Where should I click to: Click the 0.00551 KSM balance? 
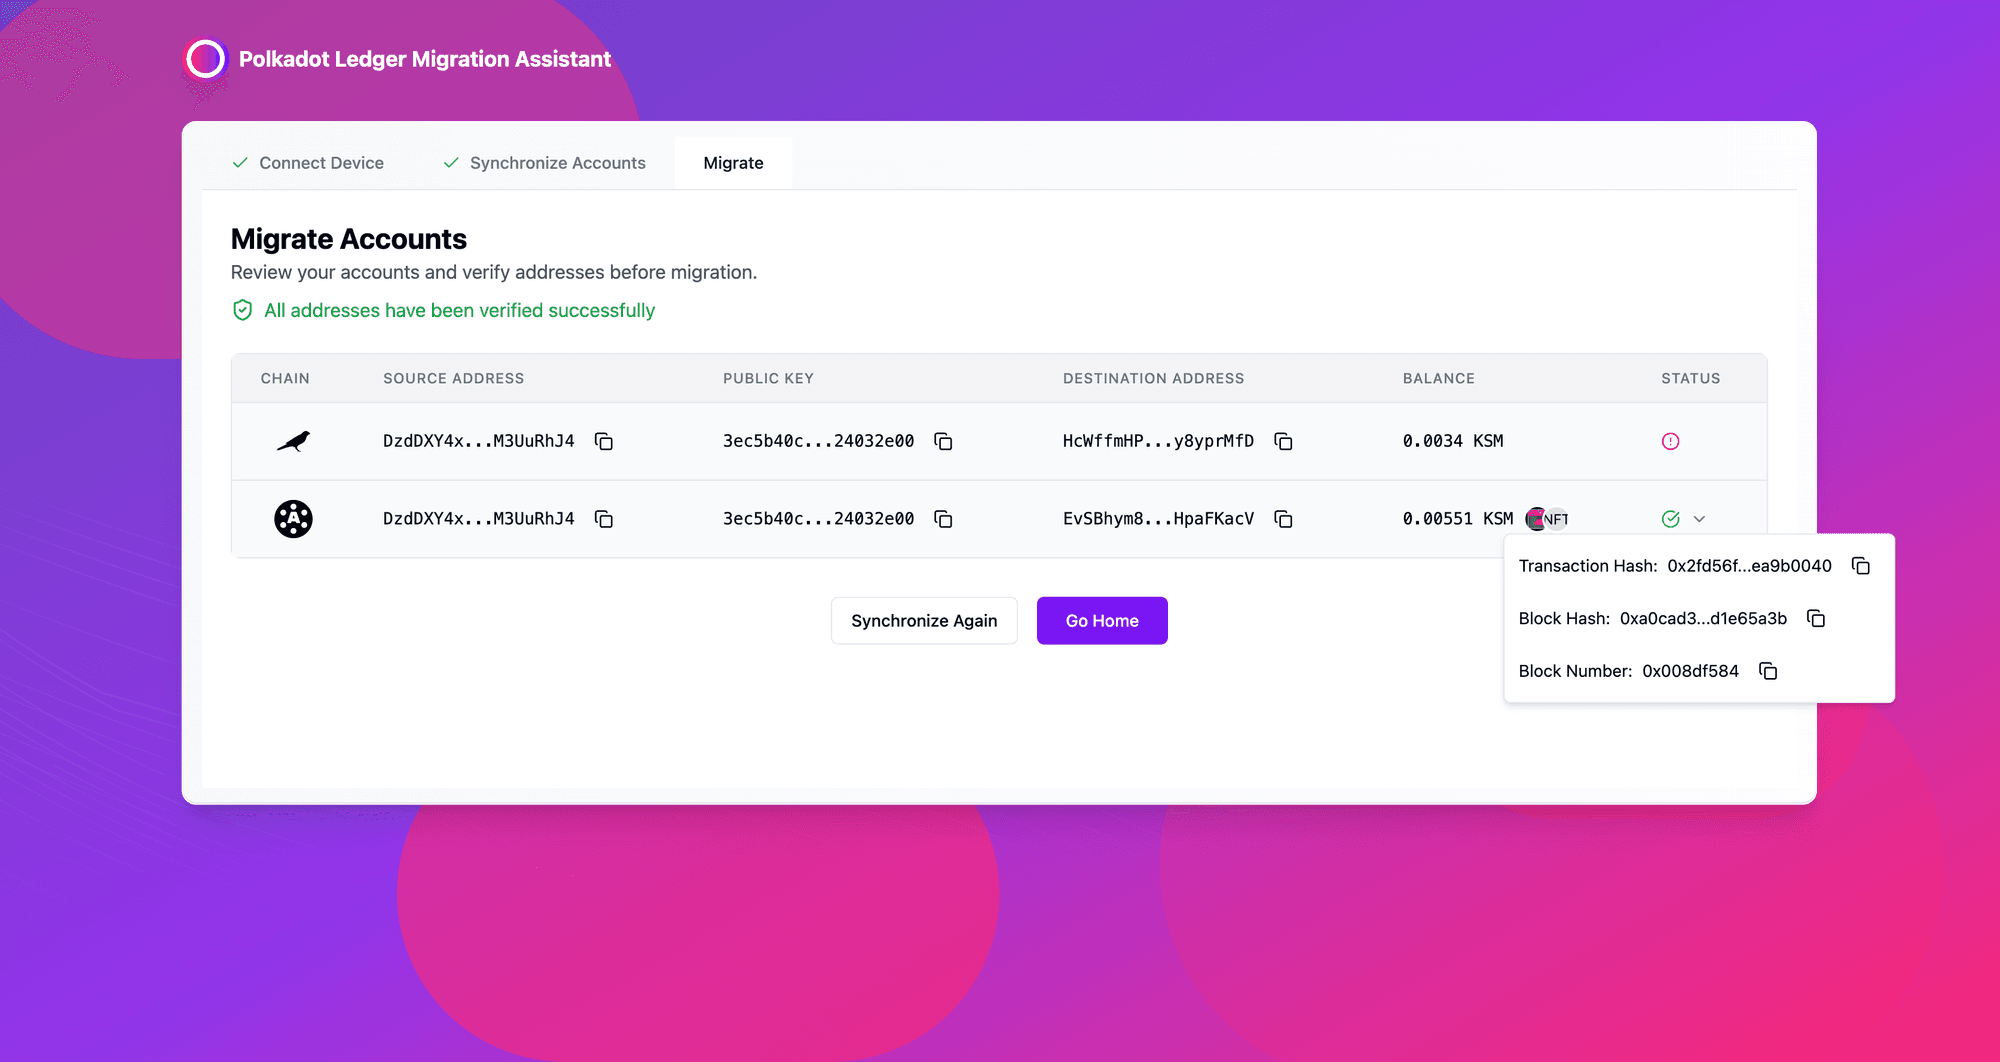coord(1458,519)
